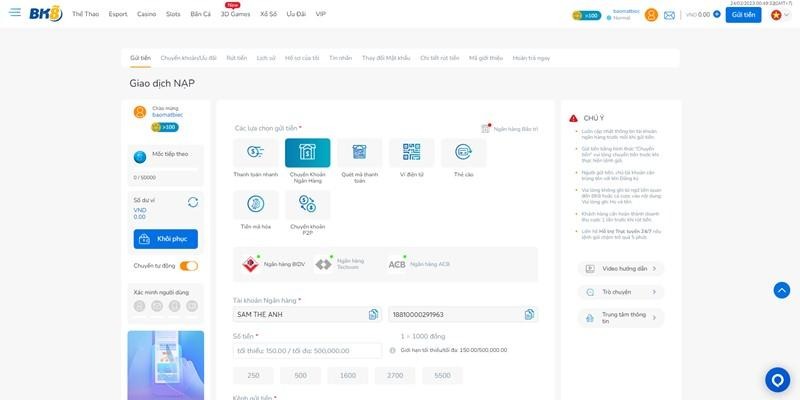Open the mail inbox envelope icon
The width and height of the screenshot is (800, 400).
coord(669,15)
